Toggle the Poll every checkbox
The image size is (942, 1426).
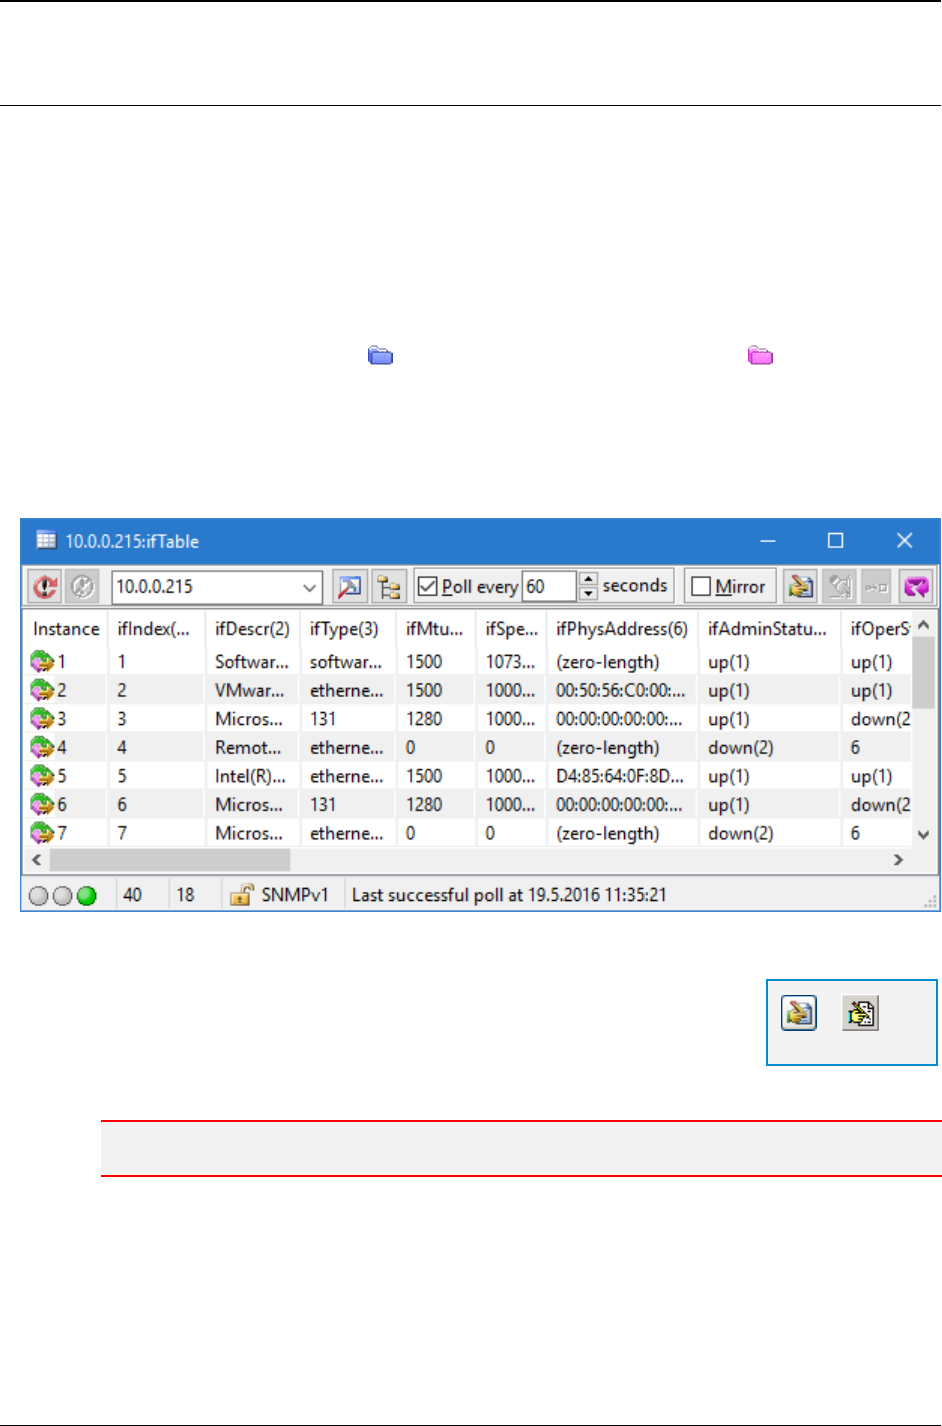[428, 586]
